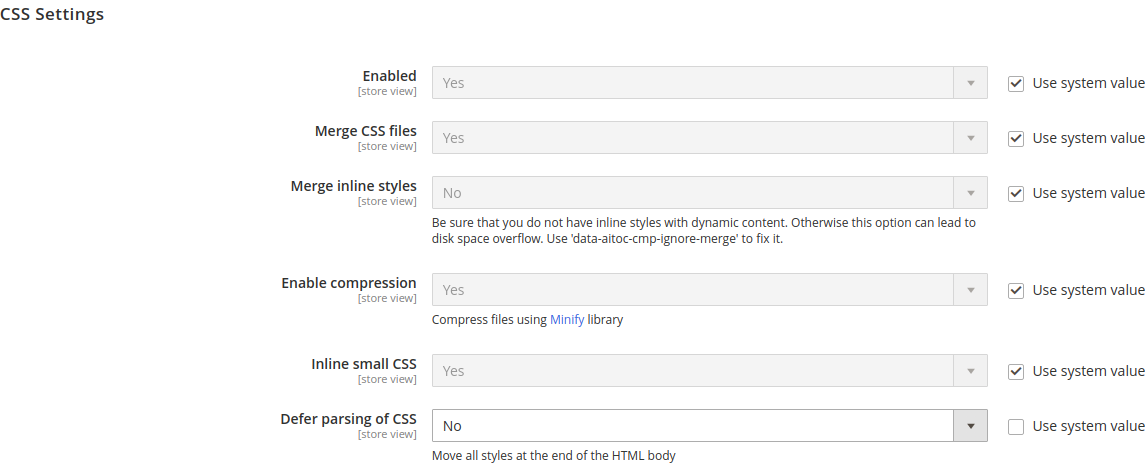Uncheck Use system value for Enabled
Viewport: 1148px width, 468px height.
(1015, 83)
